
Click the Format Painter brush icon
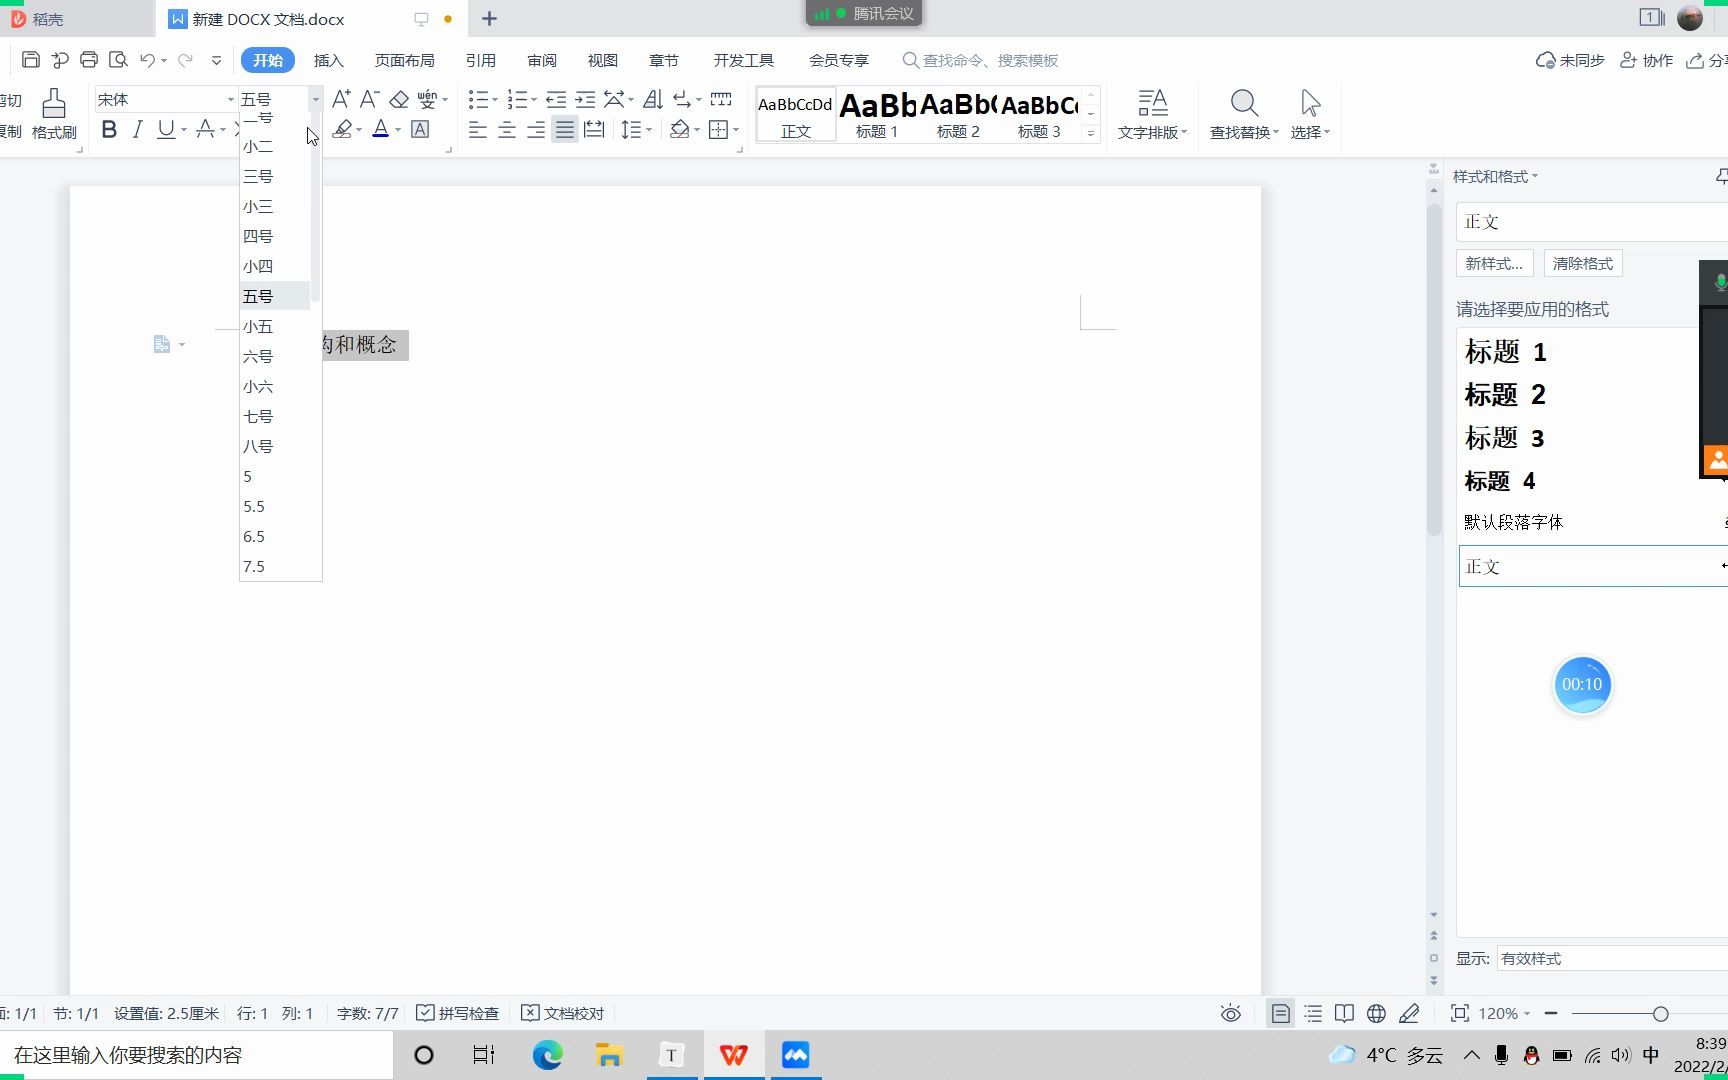coord(54,103)
